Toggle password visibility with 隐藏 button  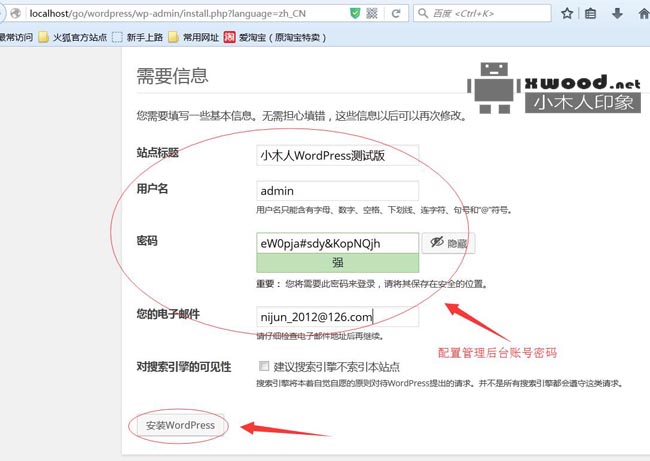(449, 243)
